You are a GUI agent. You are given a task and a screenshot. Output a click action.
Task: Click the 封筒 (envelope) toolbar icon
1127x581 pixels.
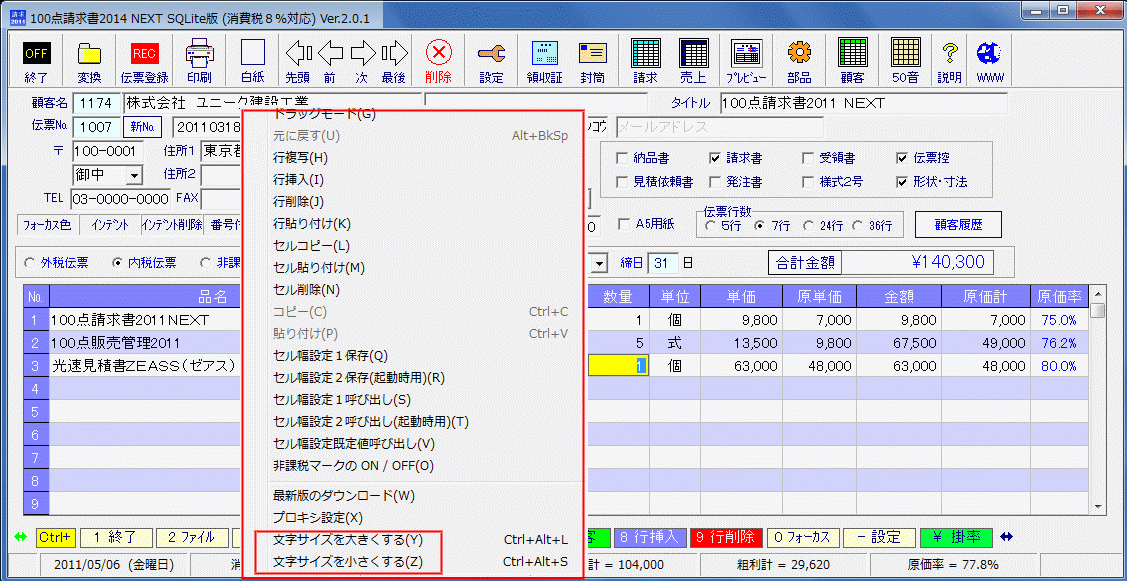pos(595,58)
